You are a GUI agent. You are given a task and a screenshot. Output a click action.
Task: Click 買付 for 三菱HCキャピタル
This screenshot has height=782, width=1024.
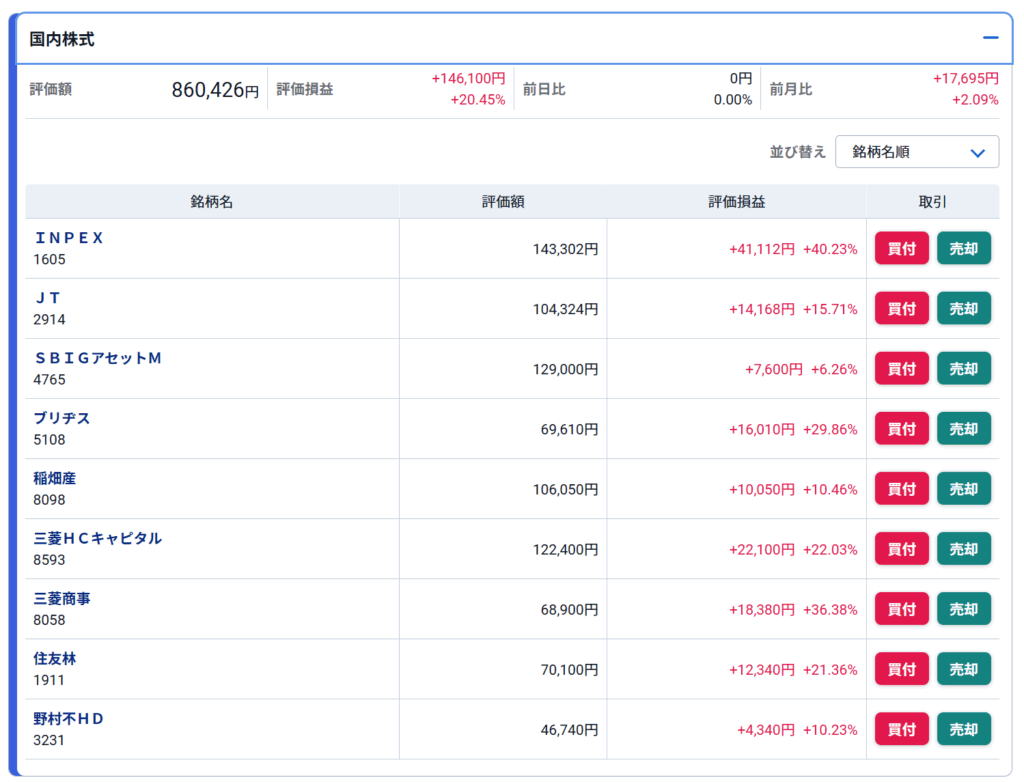901,549
